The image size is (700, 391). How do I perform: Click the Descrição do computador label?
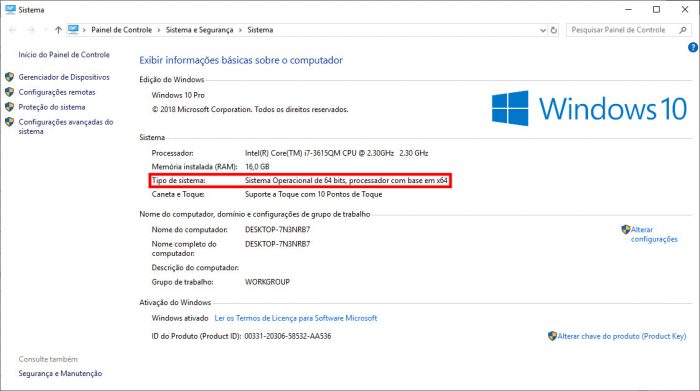tap(195, 268)
